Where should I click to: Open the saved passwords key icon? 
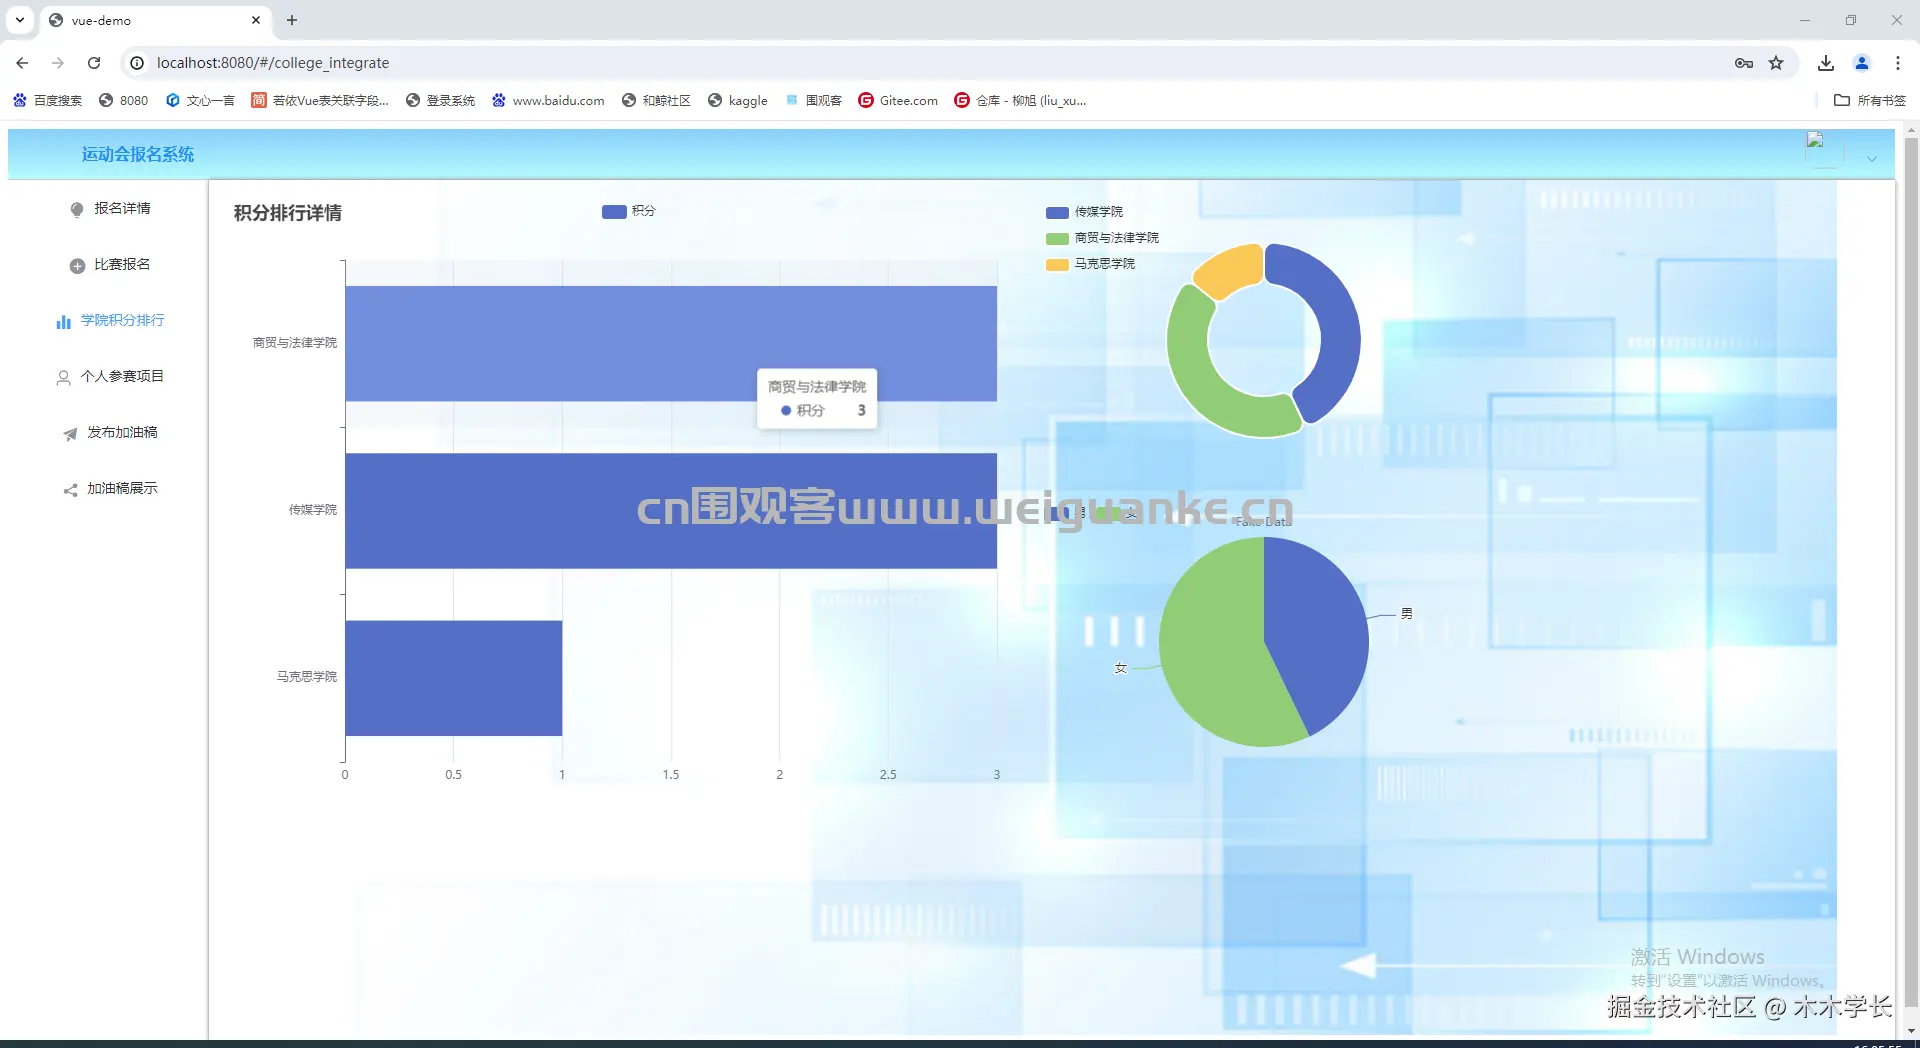coord(1744,63)
